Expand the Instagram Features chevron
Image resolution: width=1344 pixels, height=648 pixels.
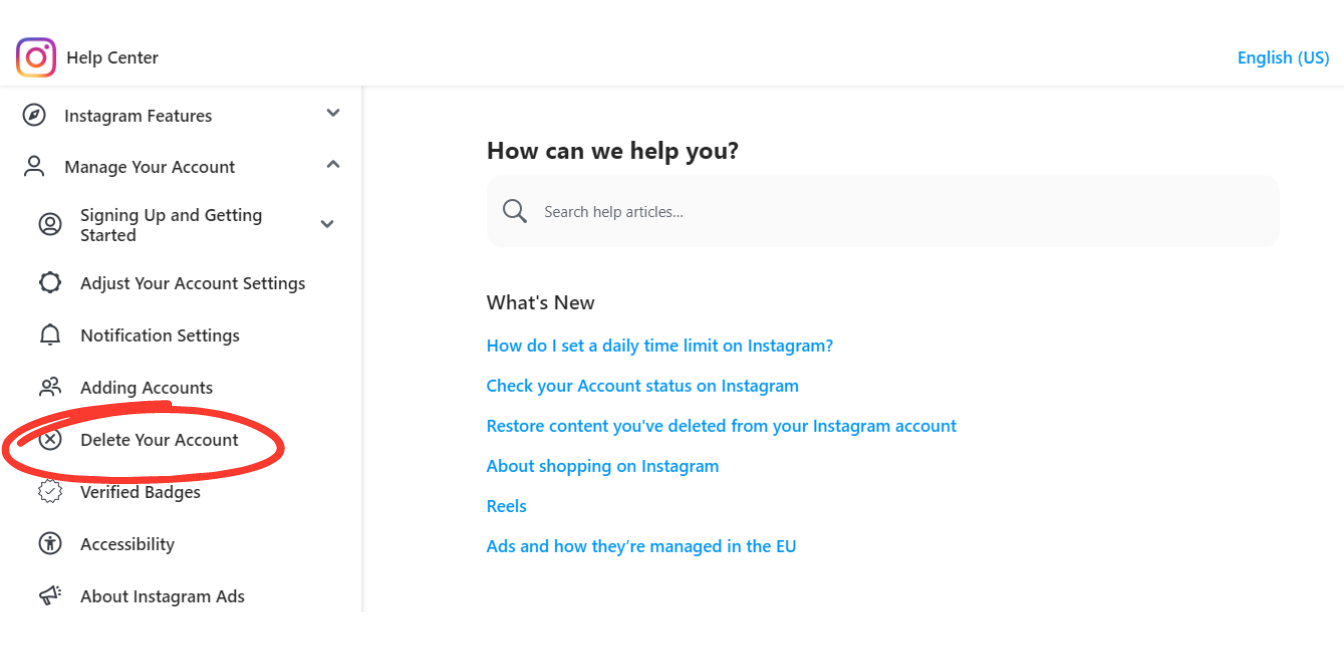click(334, 113)
